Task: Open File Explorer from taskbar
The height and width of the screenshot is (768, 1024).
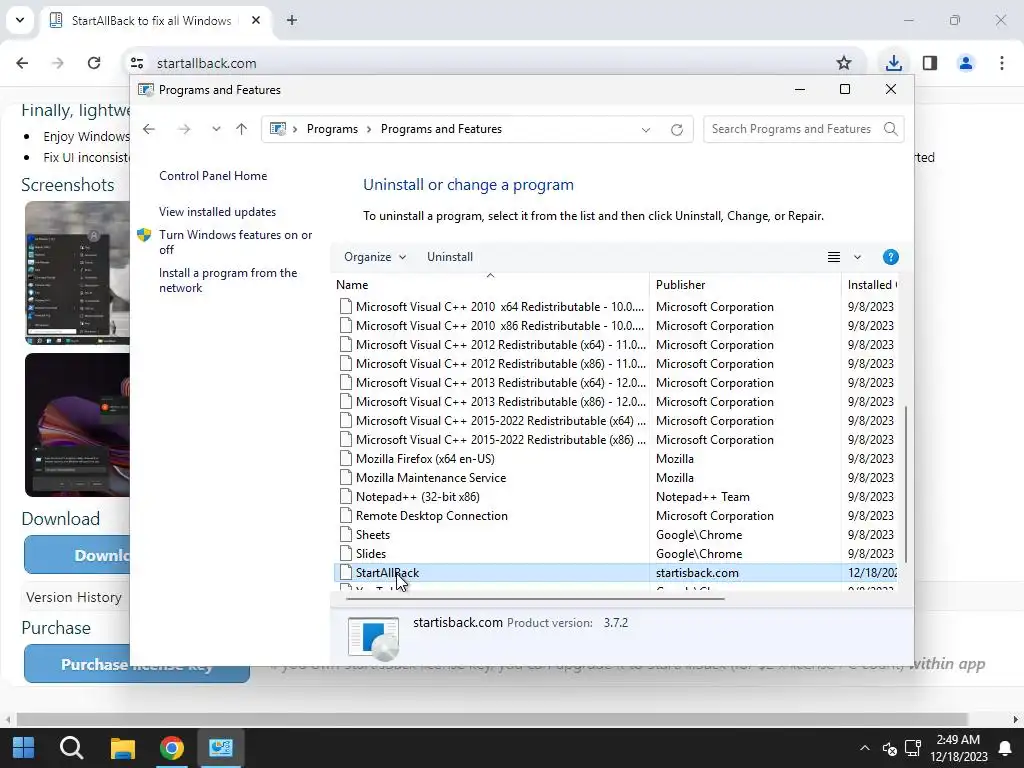Action: click(x=122, y=748)
